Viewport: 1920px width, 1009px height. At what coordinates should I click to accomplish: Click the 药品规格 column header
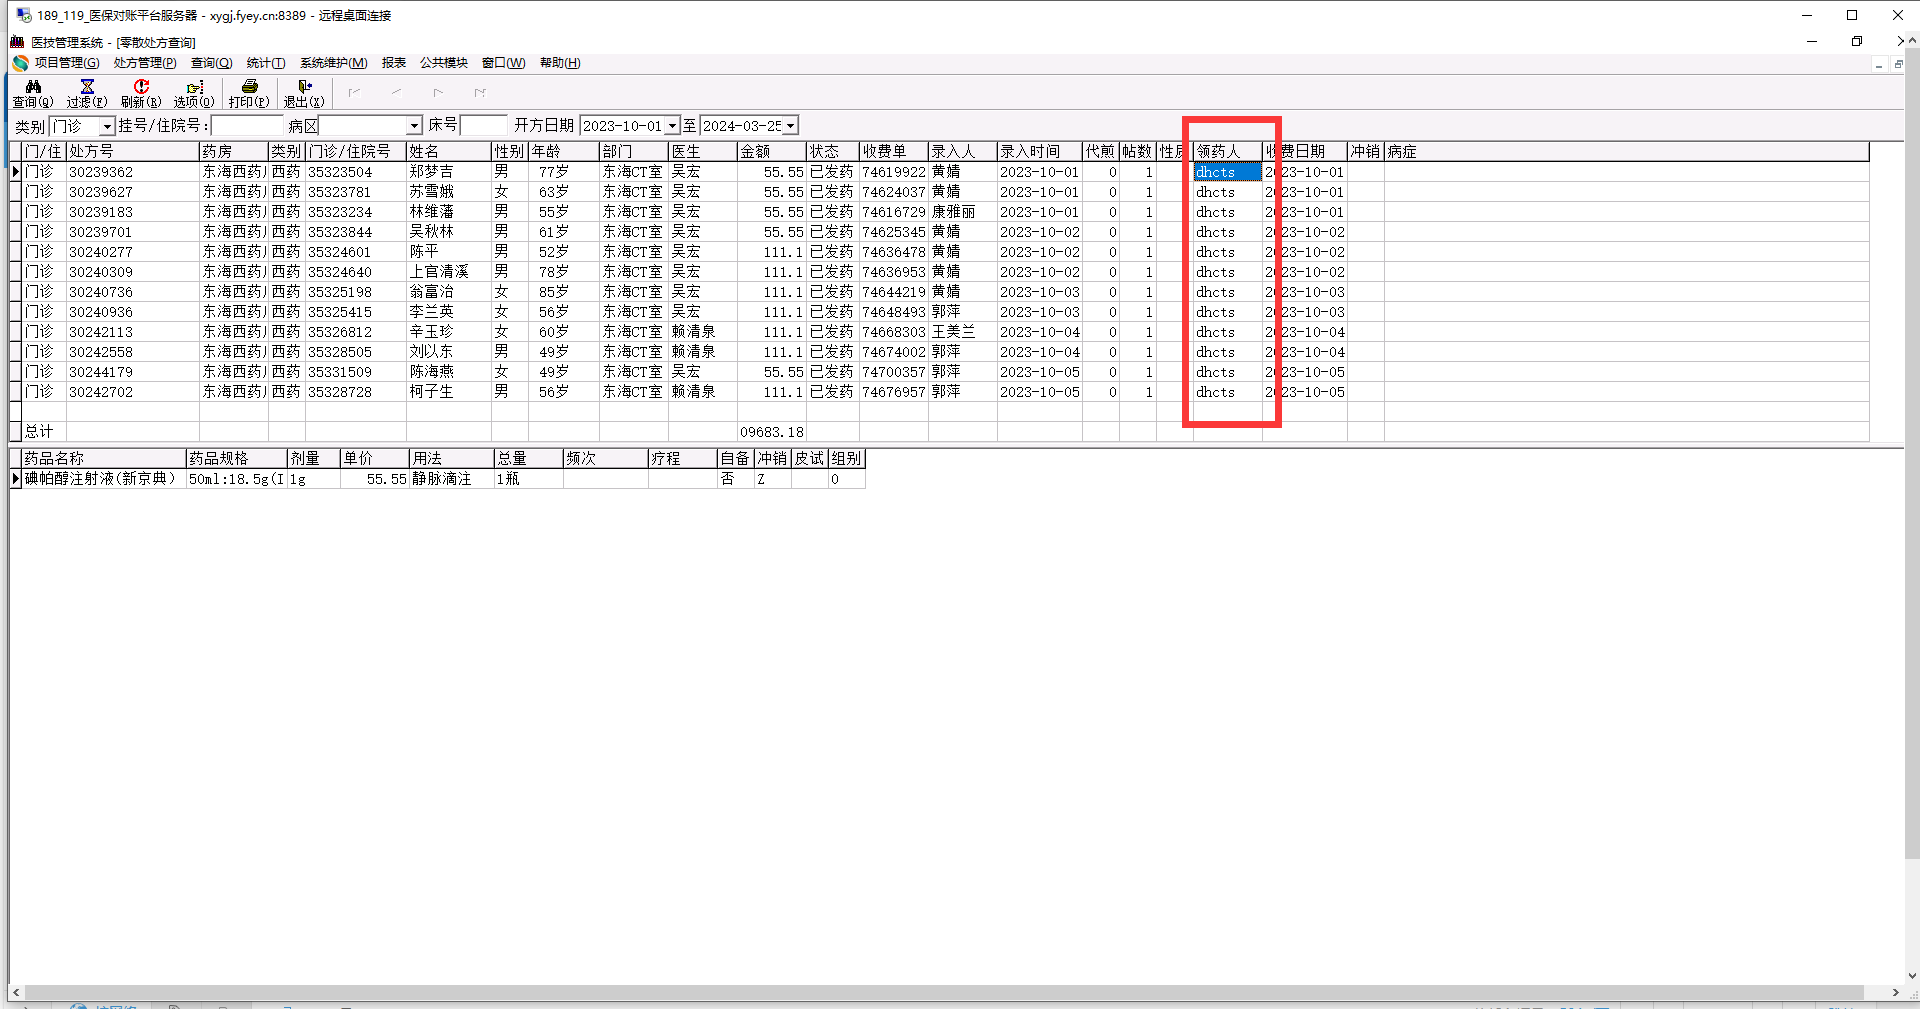click(237, 458)
